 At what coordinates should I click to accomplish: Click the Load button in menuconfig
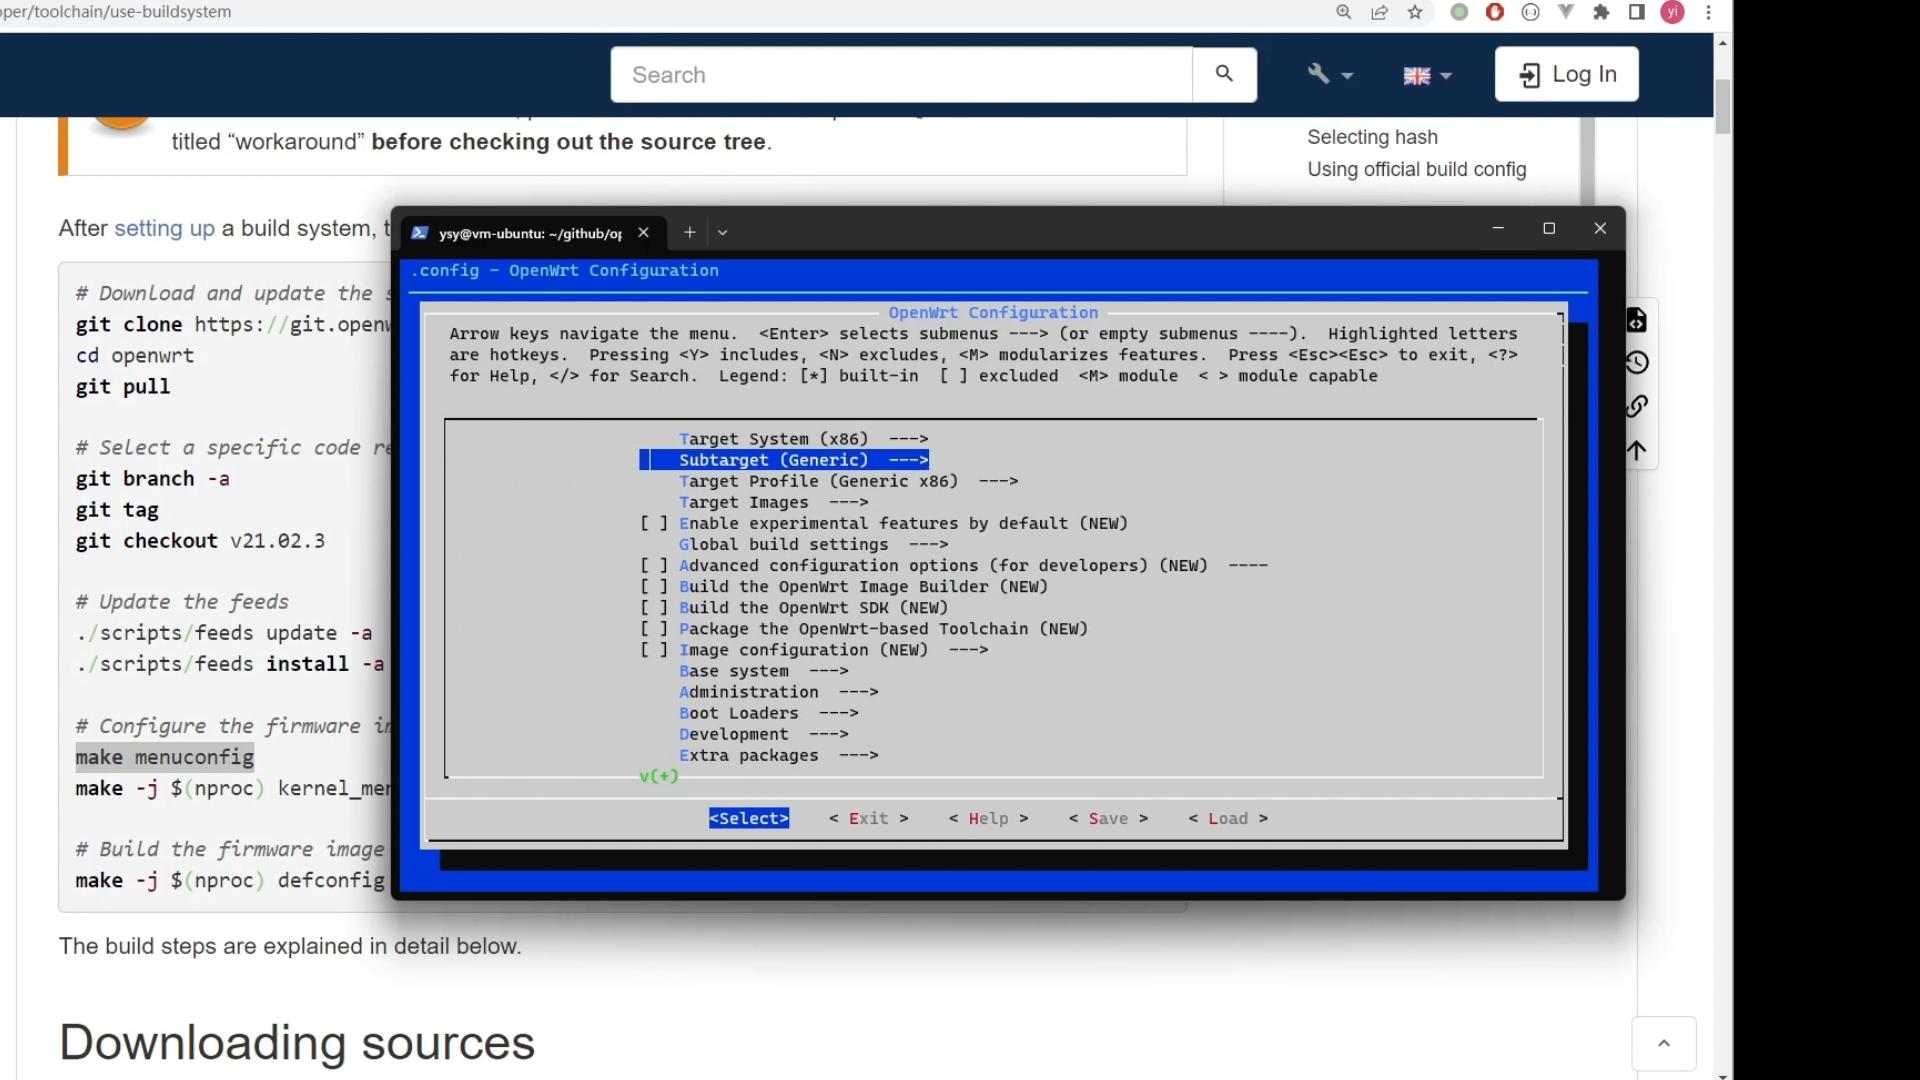(x=1228, y=818)
